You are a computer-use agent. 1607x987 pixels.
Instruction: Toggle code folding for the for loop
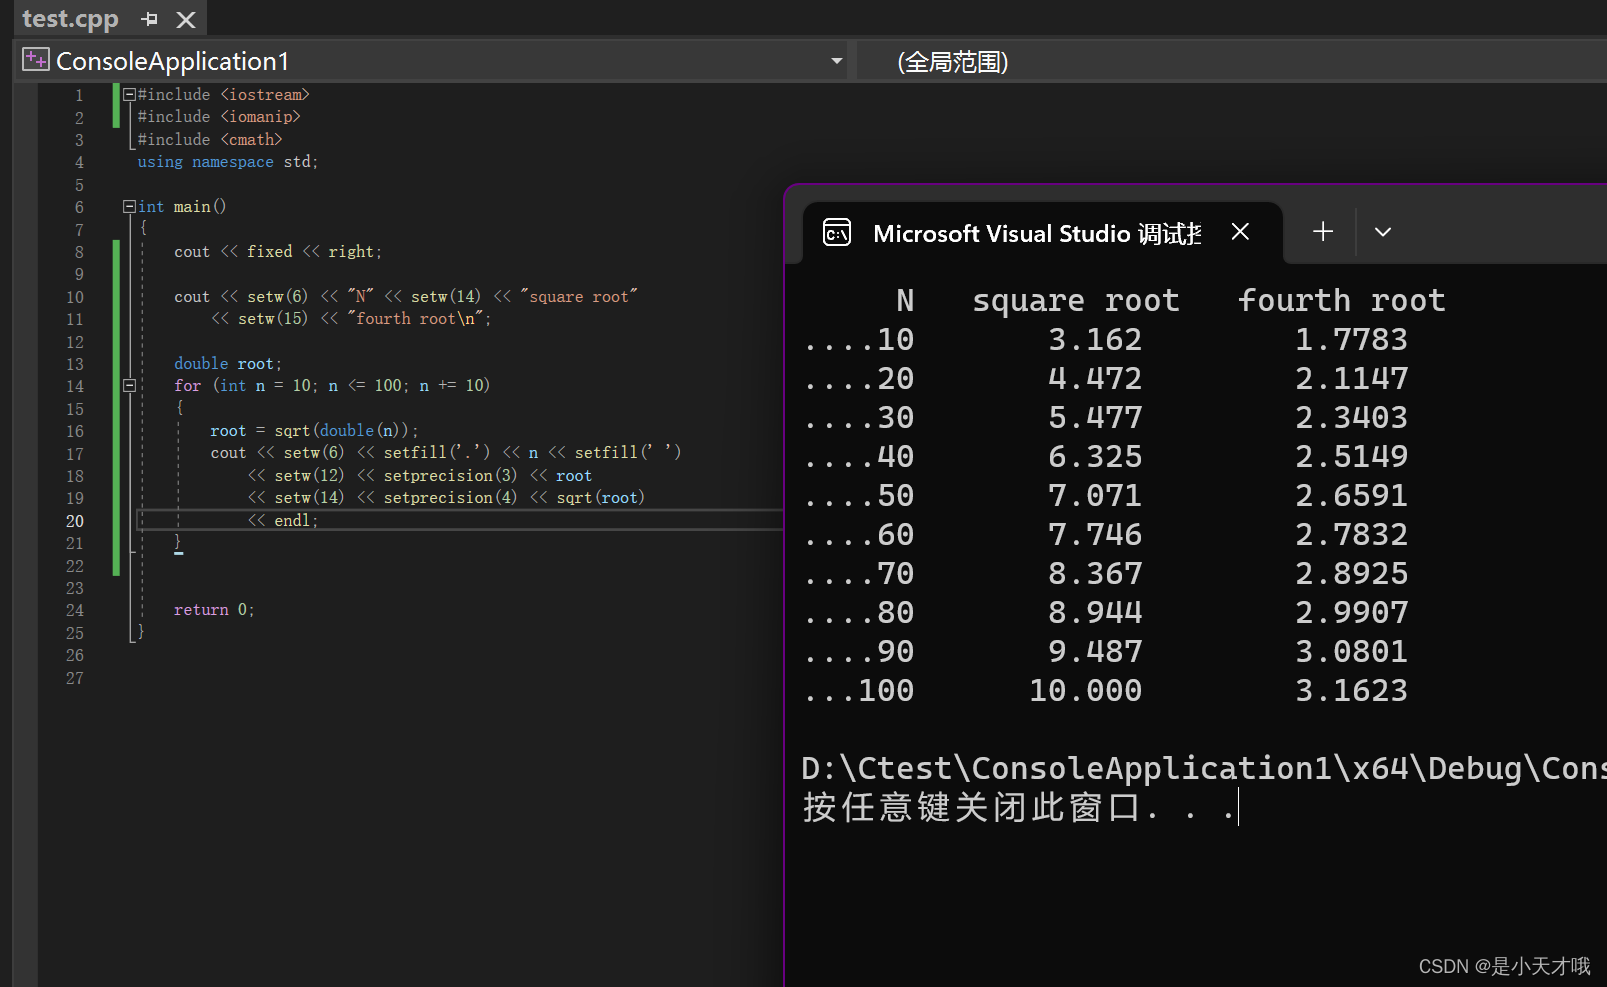click(129, 385)
